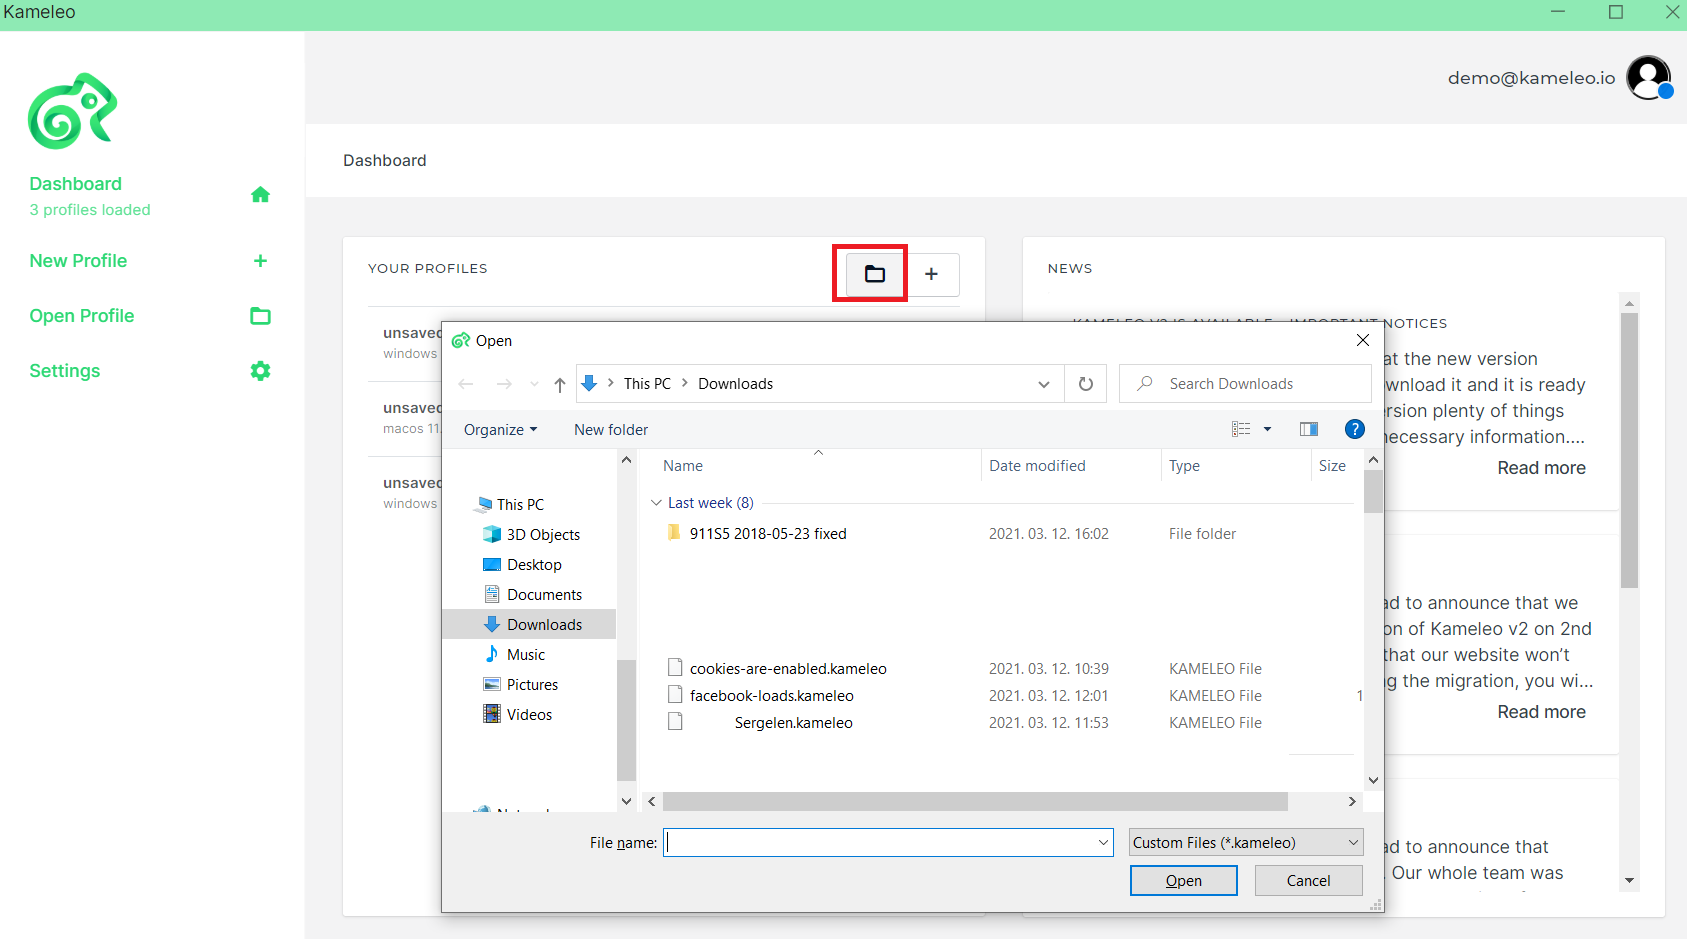Viewport: 1687px width, 939px height.
Task: Select cookies-are-enabled.kameleo file
Action: click(x=788, y=669)
